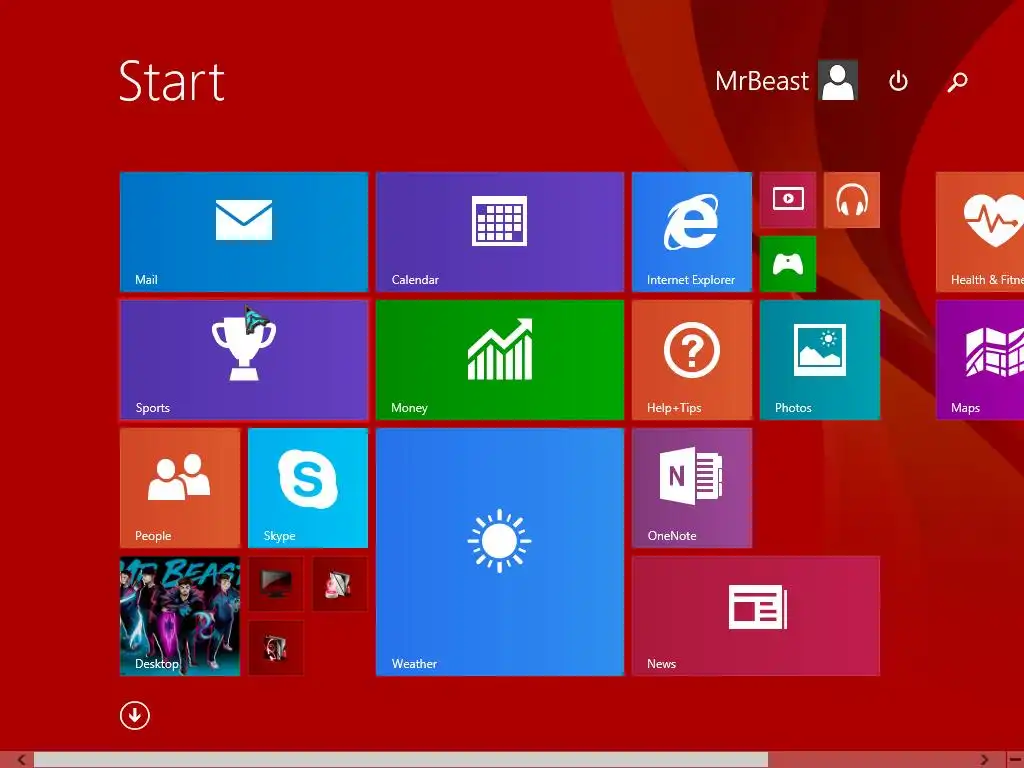Image resolution: width=1024 pixels, height=768 pixels.
Task: Click the scrollbar left arrow
Action: [21, 760]
